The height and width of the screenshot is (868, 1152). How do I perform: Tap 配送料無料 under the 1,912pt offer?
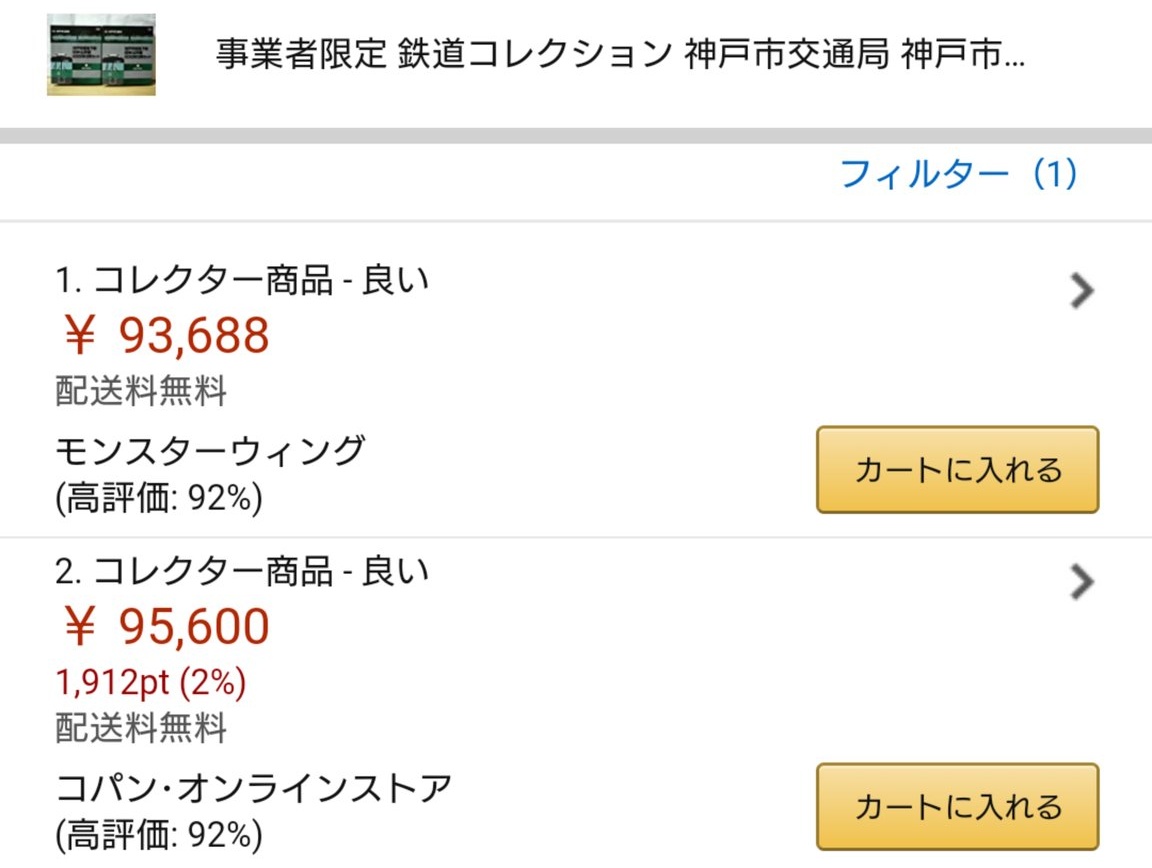coord(141,728)
